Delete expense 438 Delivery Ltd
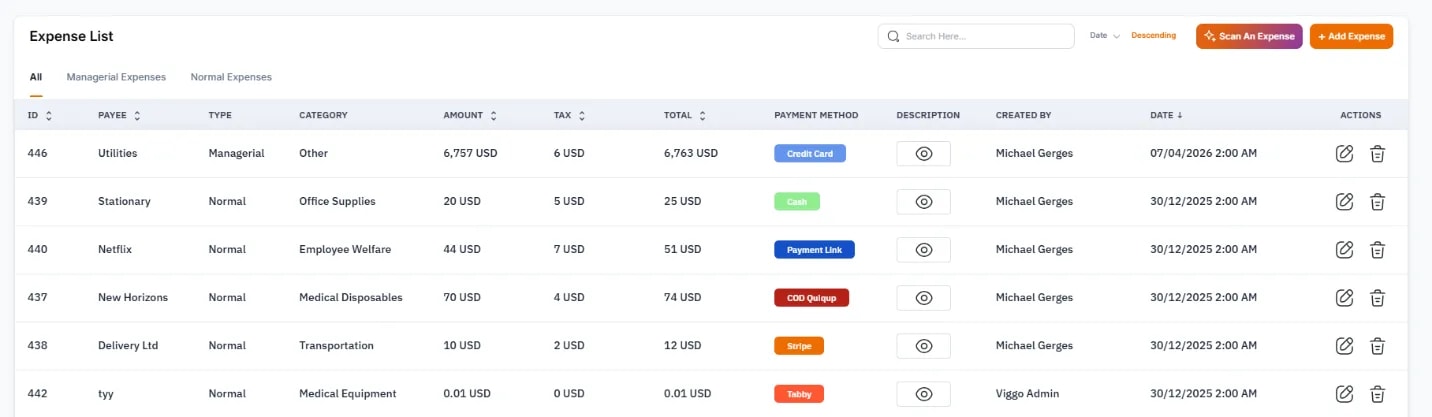Image resolution: width=1432 pixels, height=417 pixels. [1377, 346]
